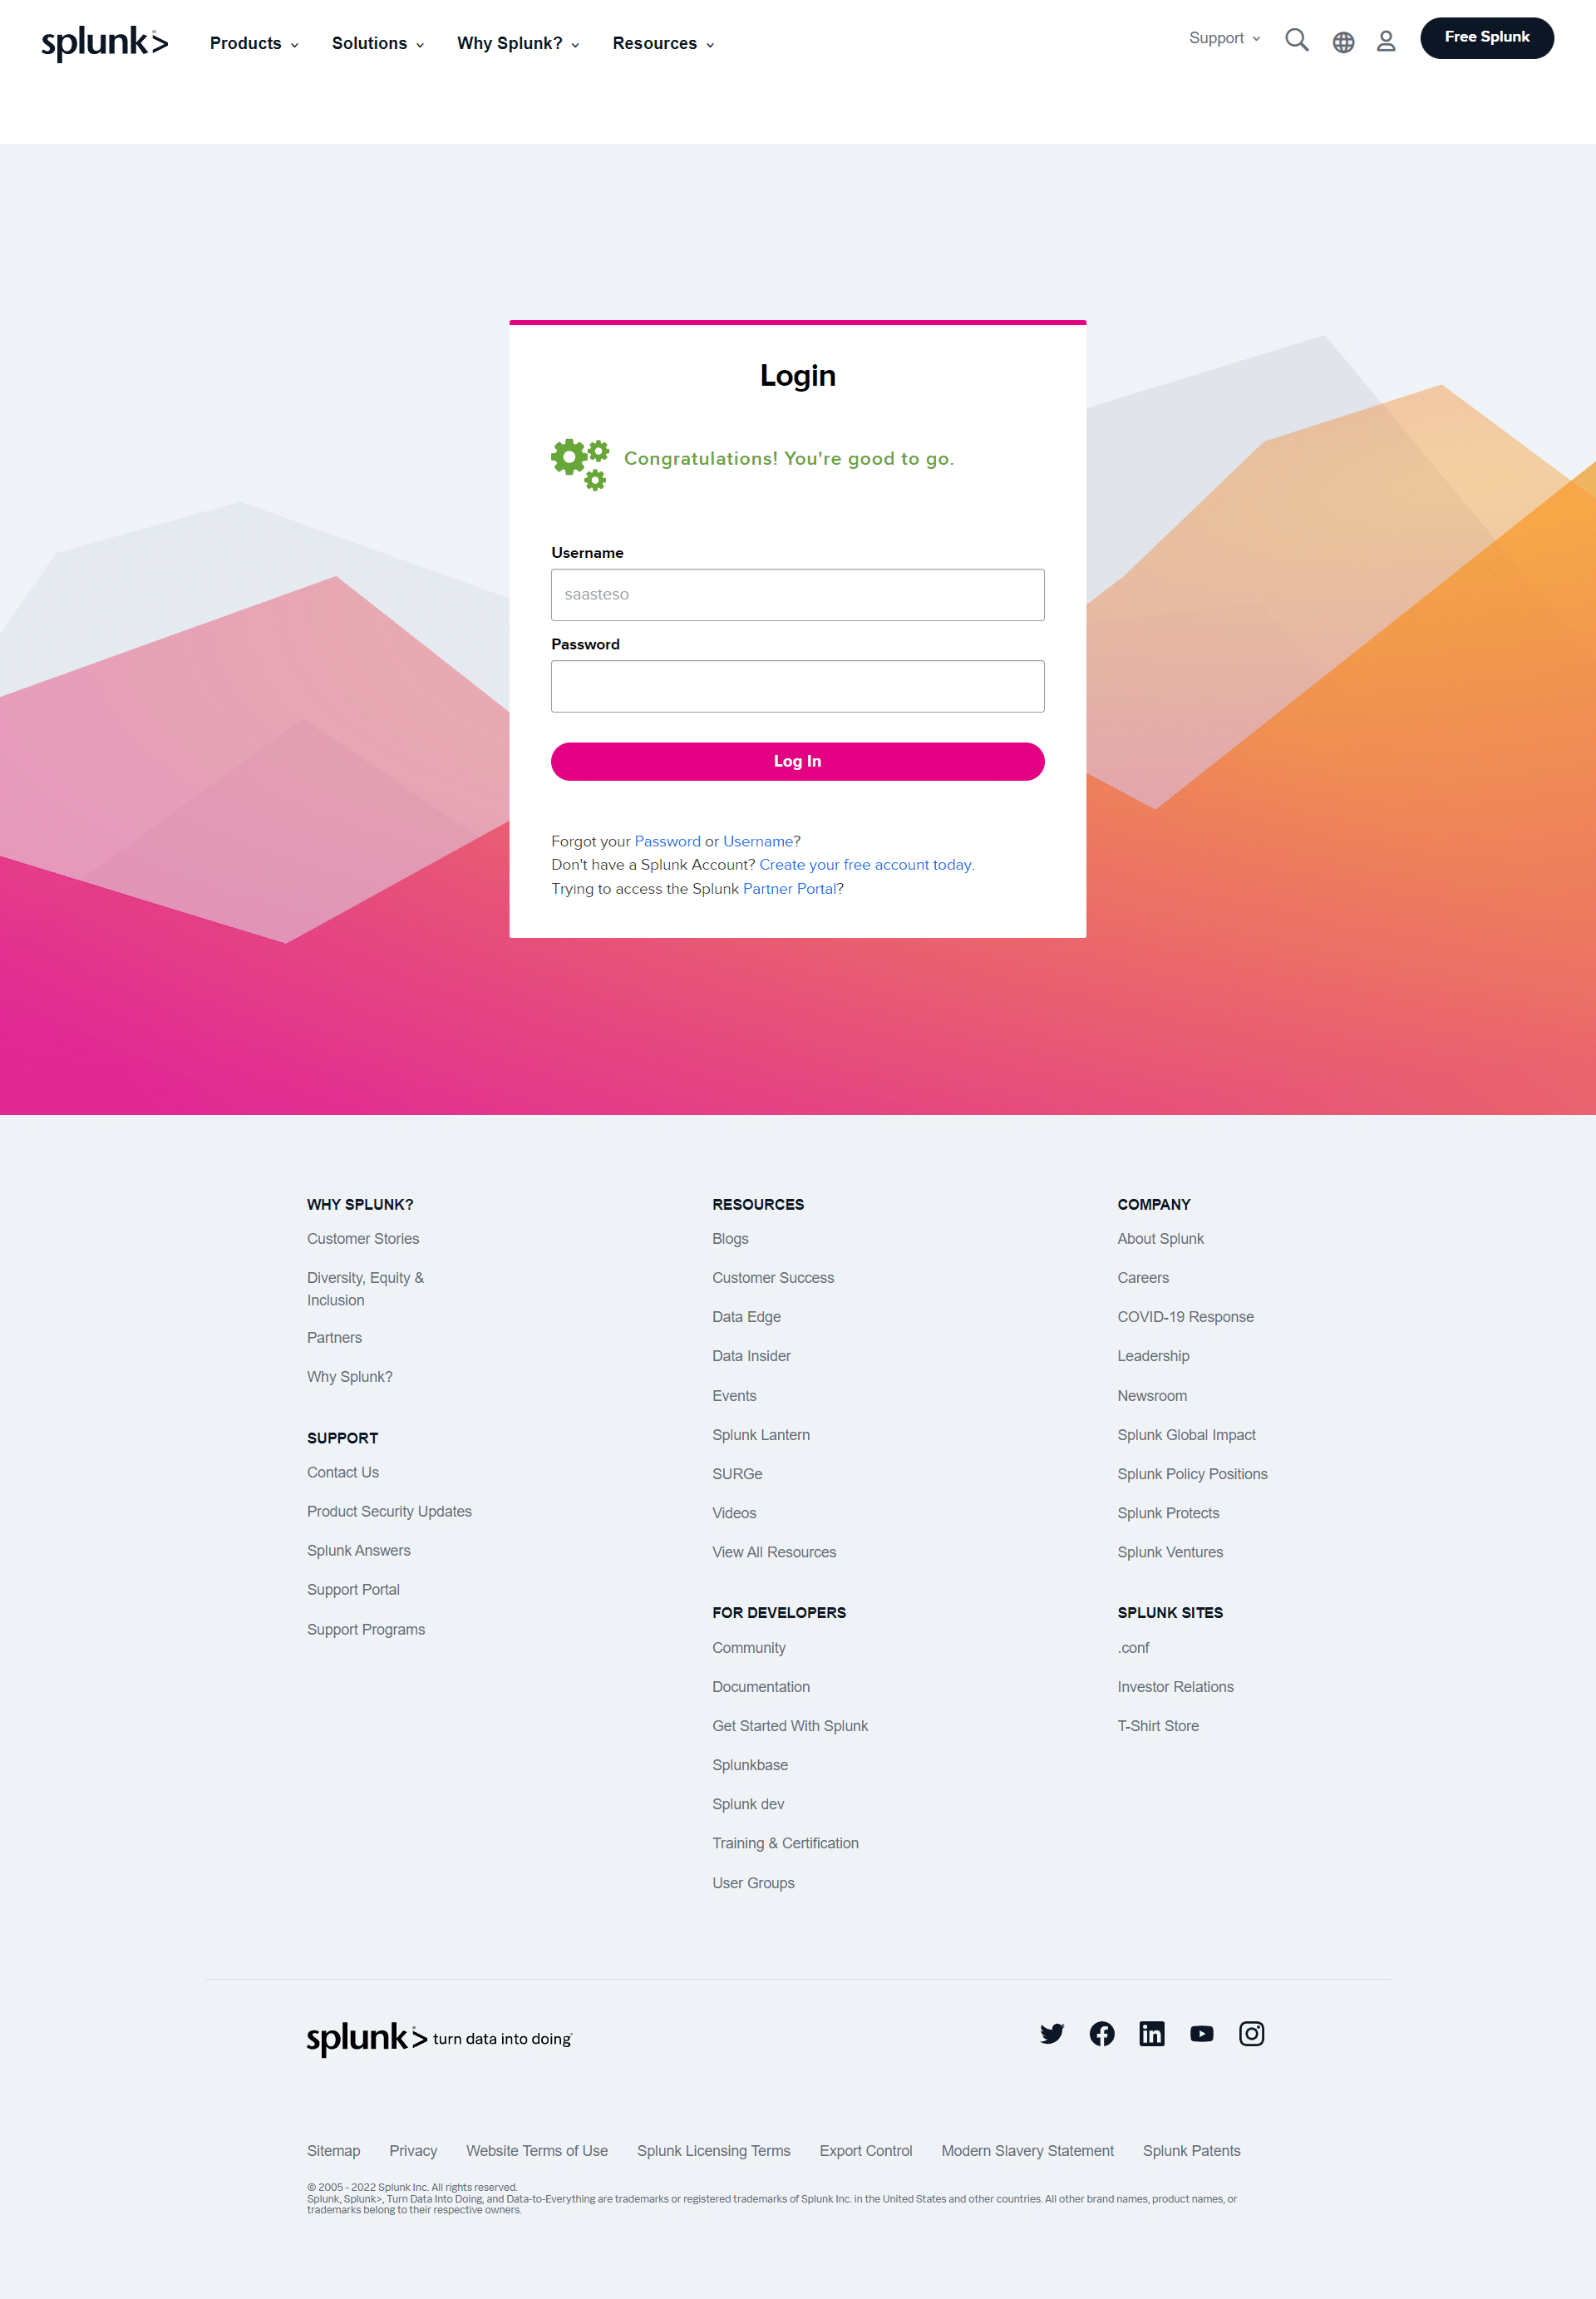
Task: Expand the Resources header dropdown
Action: click(663, 43)
